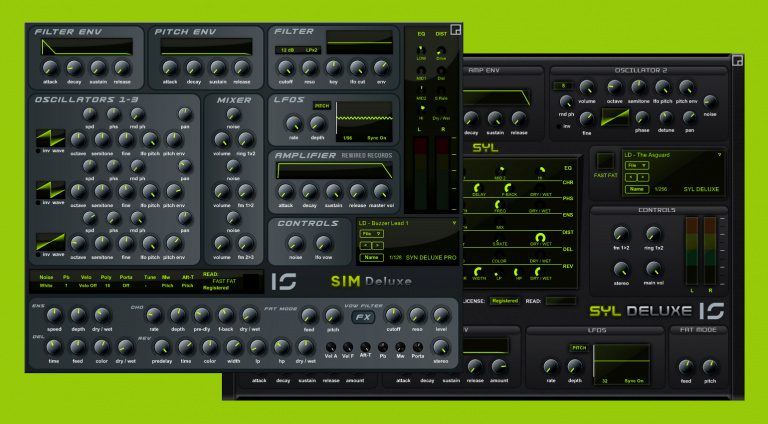Click the SIM LFO waveform display

tap(364, 121)
